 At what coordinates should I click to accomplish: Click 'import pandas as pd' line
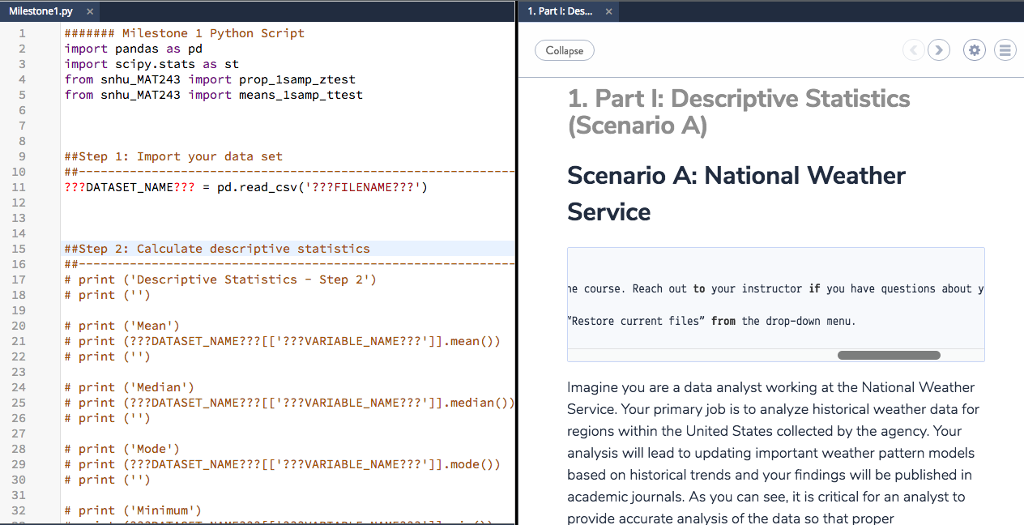[133, 49]
